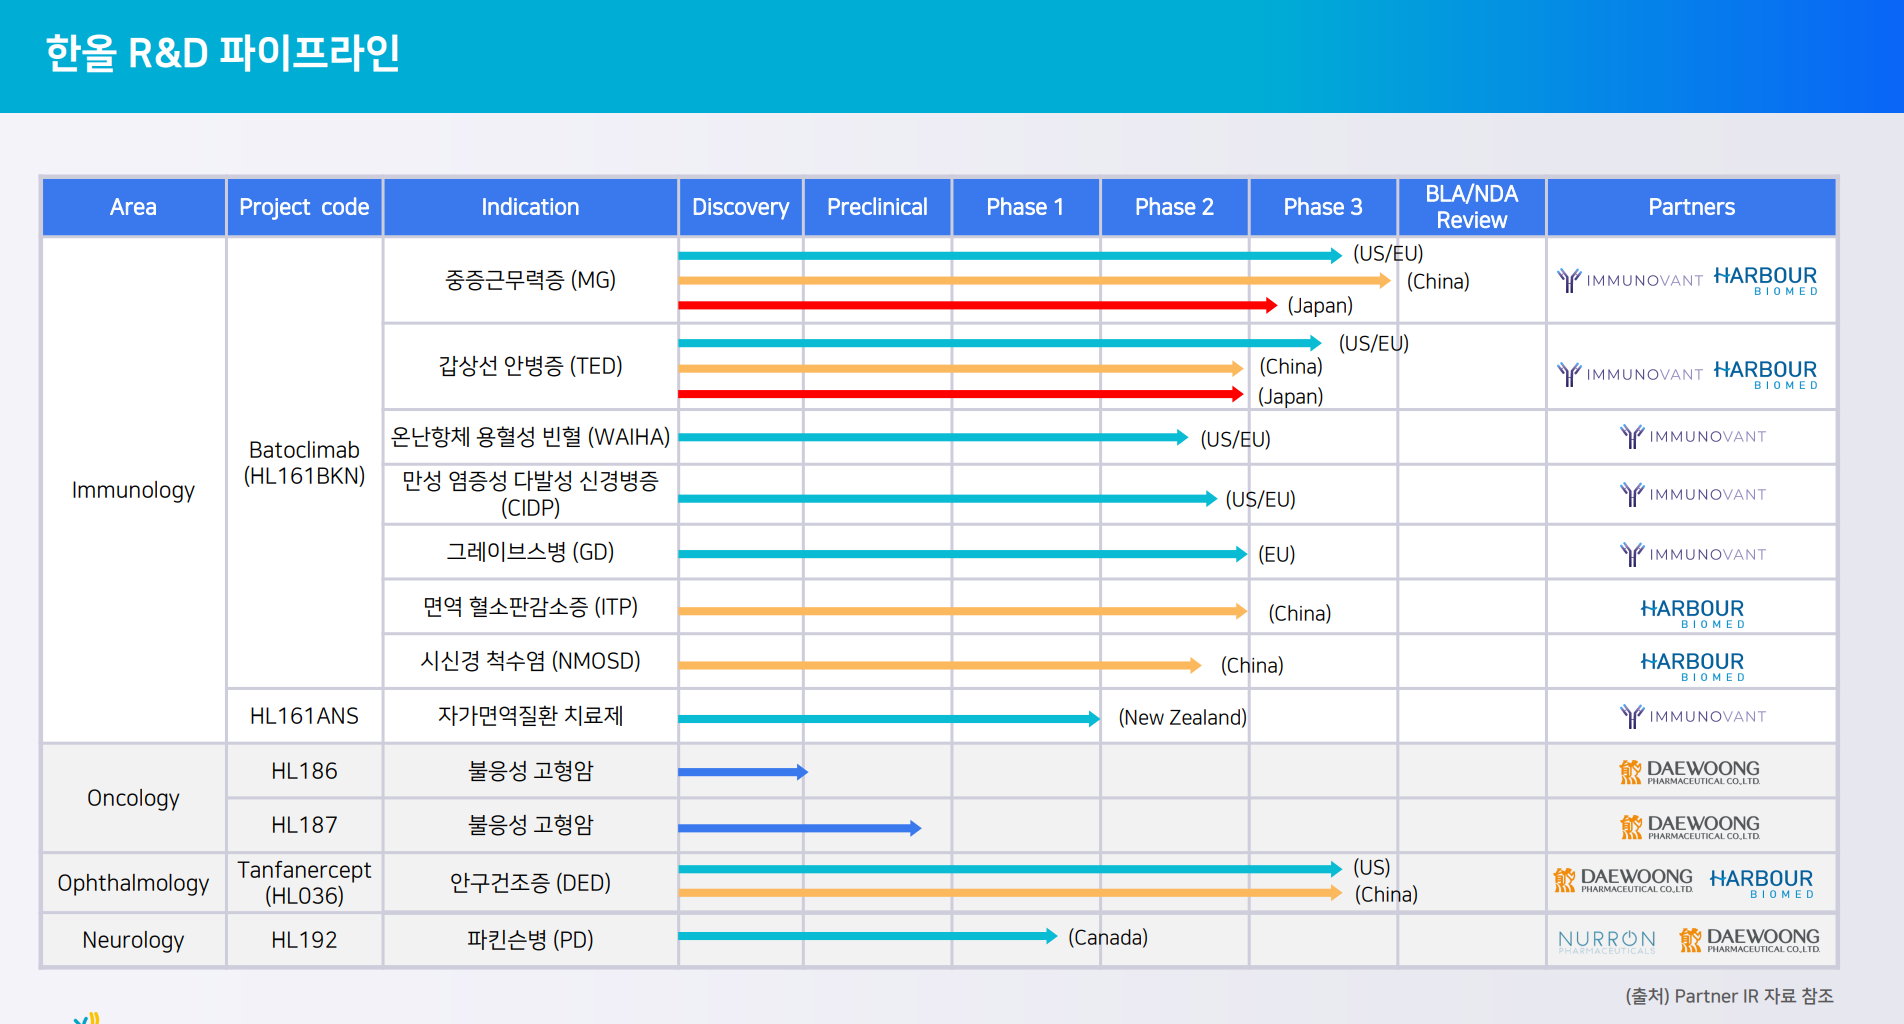Select the 중증근무력증 (MG) indication

[530, 280]
